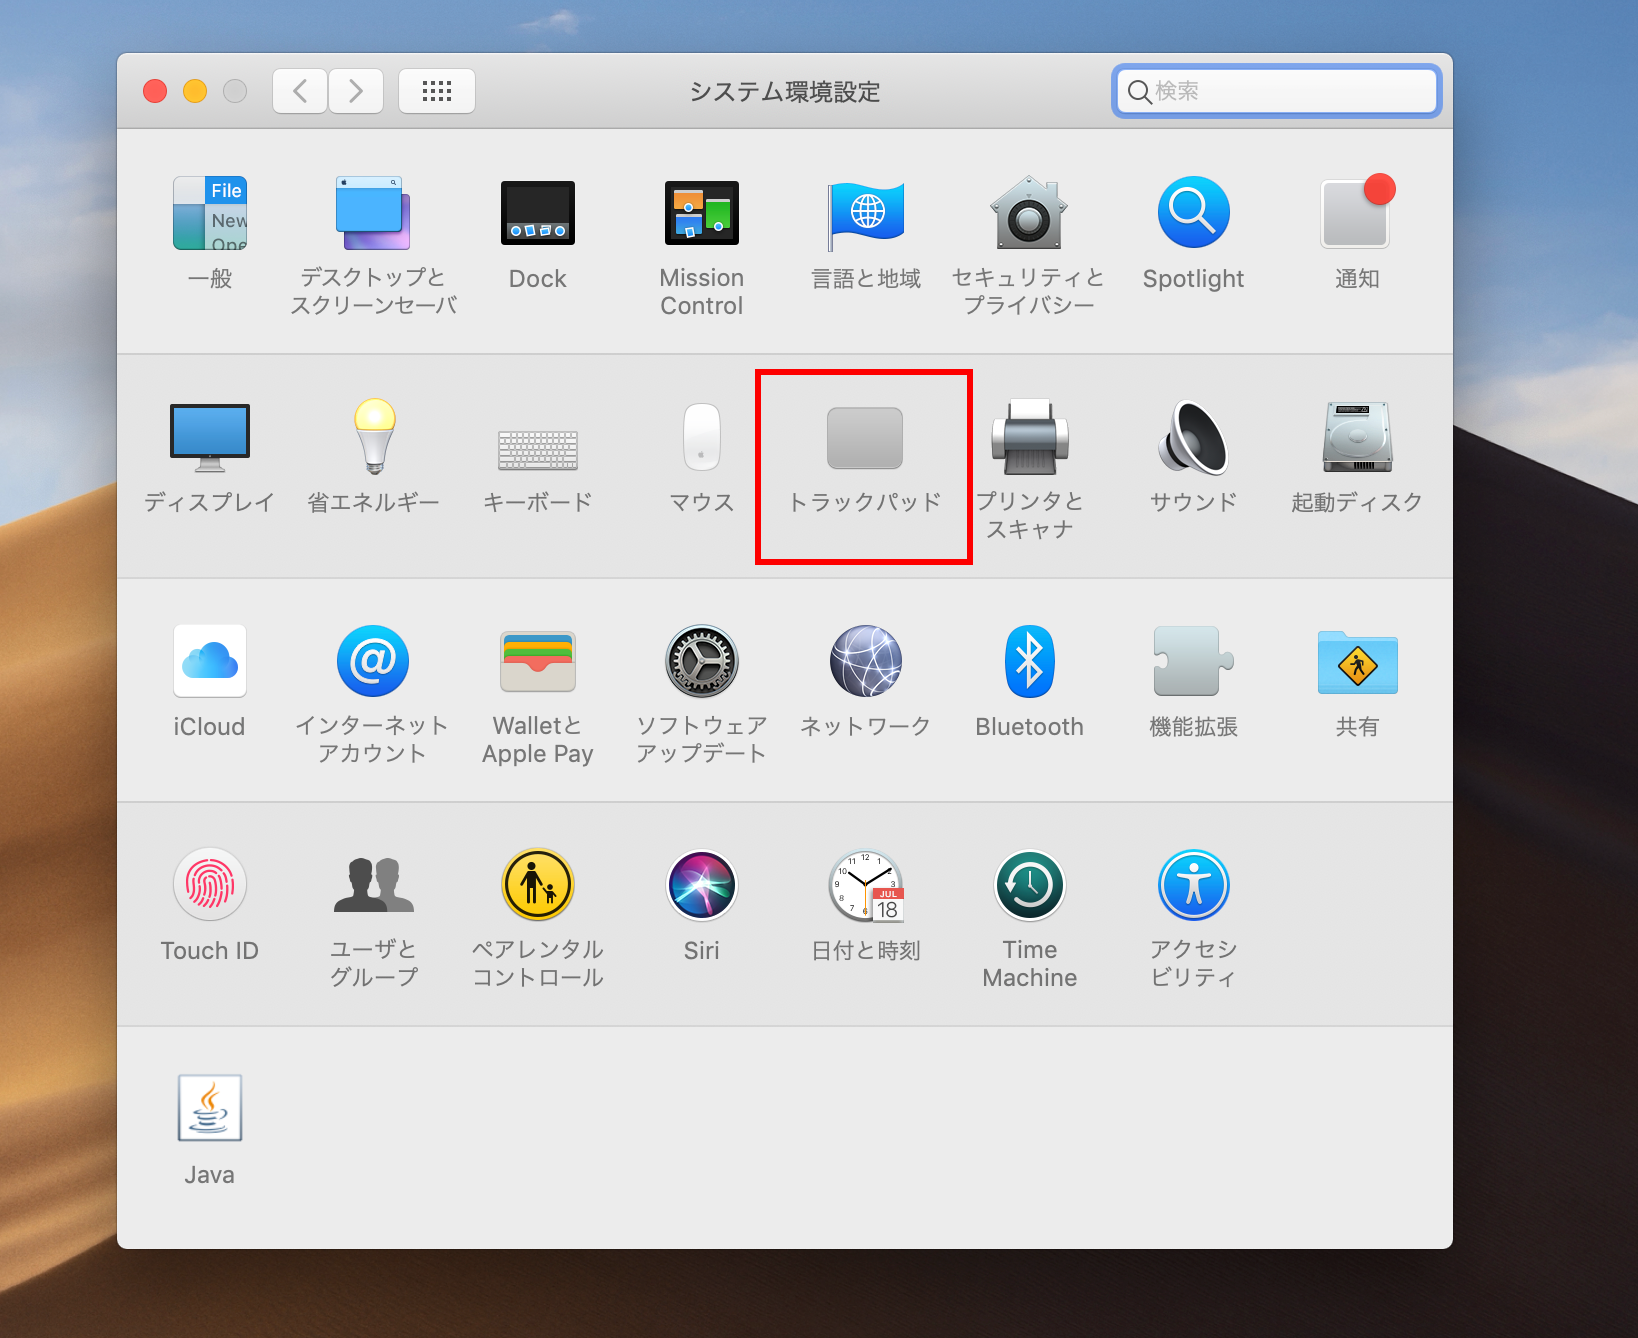Open 言語と地域 preferences
Viewport: 1638px width, 1338px height.
point(866,215)
